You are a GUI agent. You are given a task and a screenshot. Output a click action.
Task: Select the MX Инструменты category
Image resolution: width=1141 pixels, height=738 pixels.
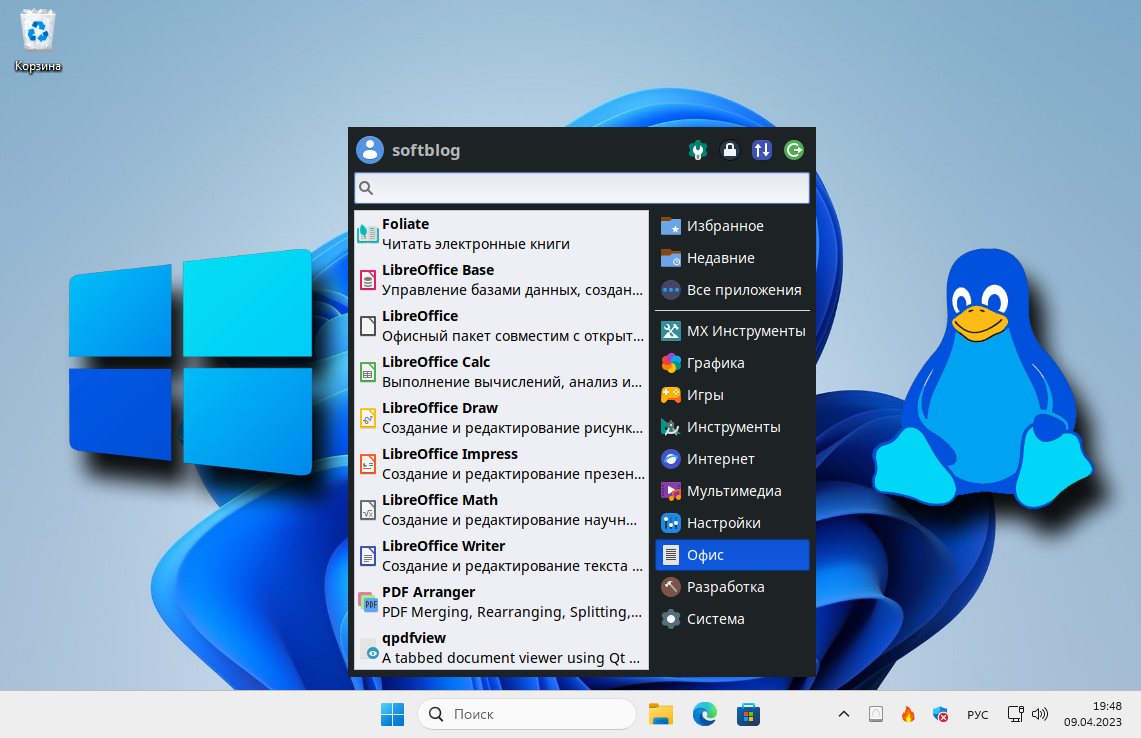pos(732,330)
